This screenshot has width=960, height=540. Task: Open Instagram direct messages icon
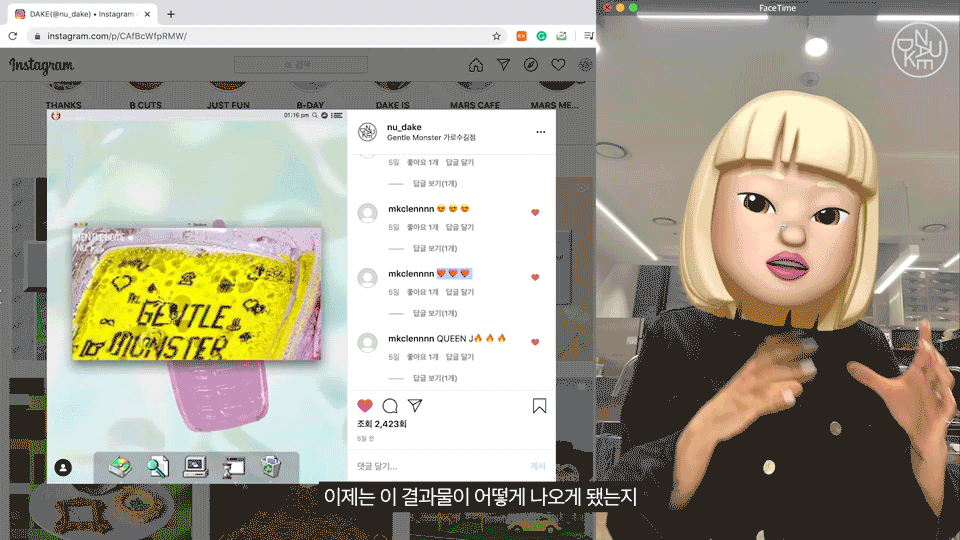coord(503,65)
